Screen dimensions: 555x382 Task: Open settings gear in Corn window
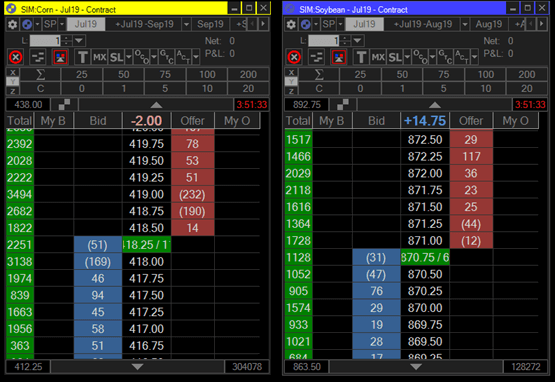(x=12, y=24)
